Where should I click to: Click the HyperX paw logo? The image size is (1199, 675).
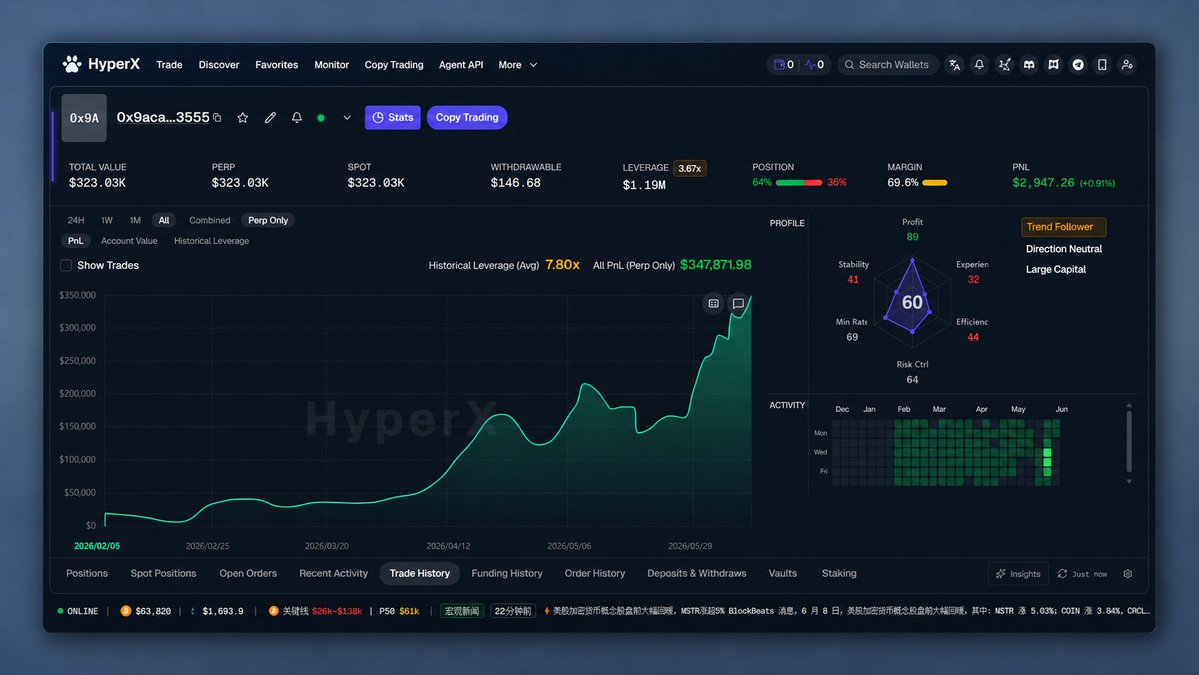point(72,64)
